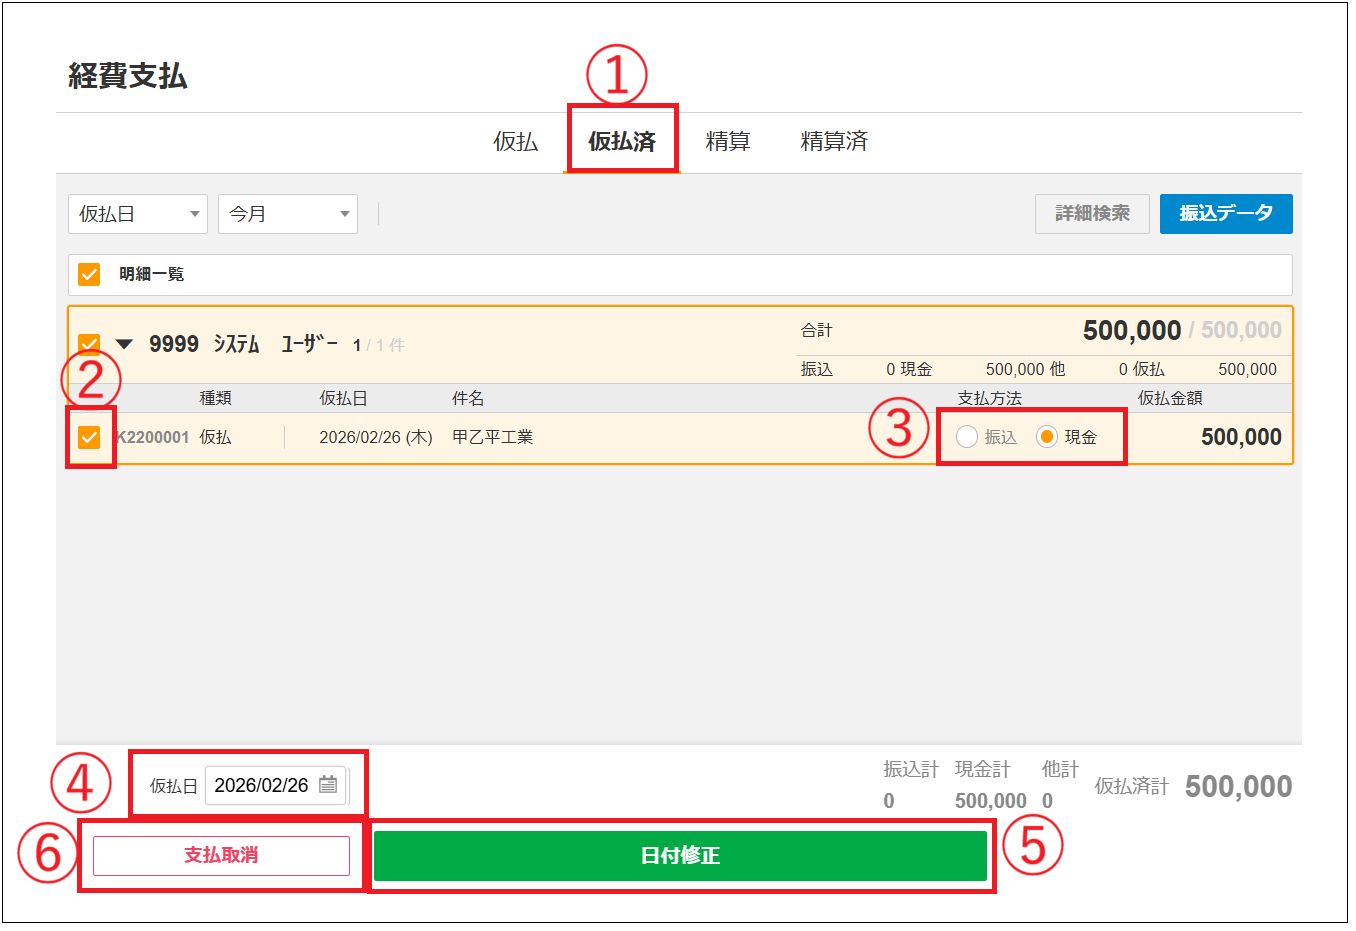Uncheck the 9999 システム ユーザー group checkbox
This screenshot has width=1356, height=931.
(89, 344)
